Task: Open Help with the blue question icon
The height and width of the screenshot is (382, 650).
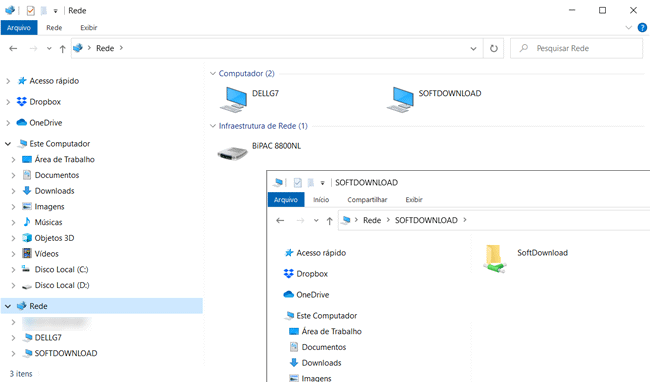Action: point(642,28)
